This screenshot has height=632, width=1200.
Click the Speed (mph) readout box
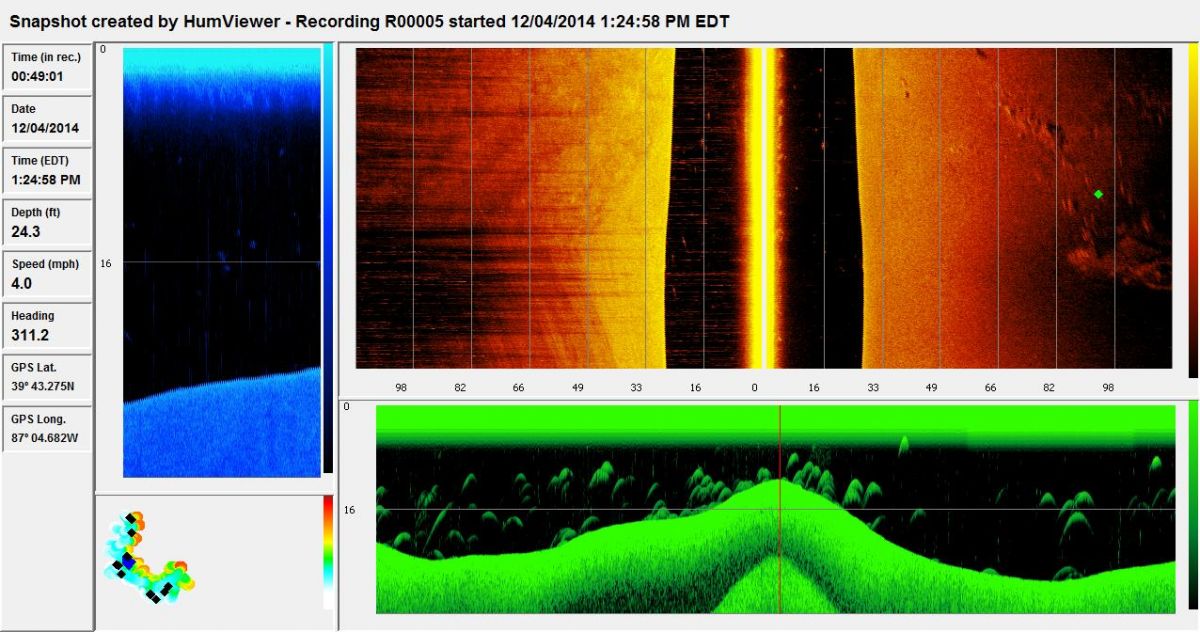(46, 275)
